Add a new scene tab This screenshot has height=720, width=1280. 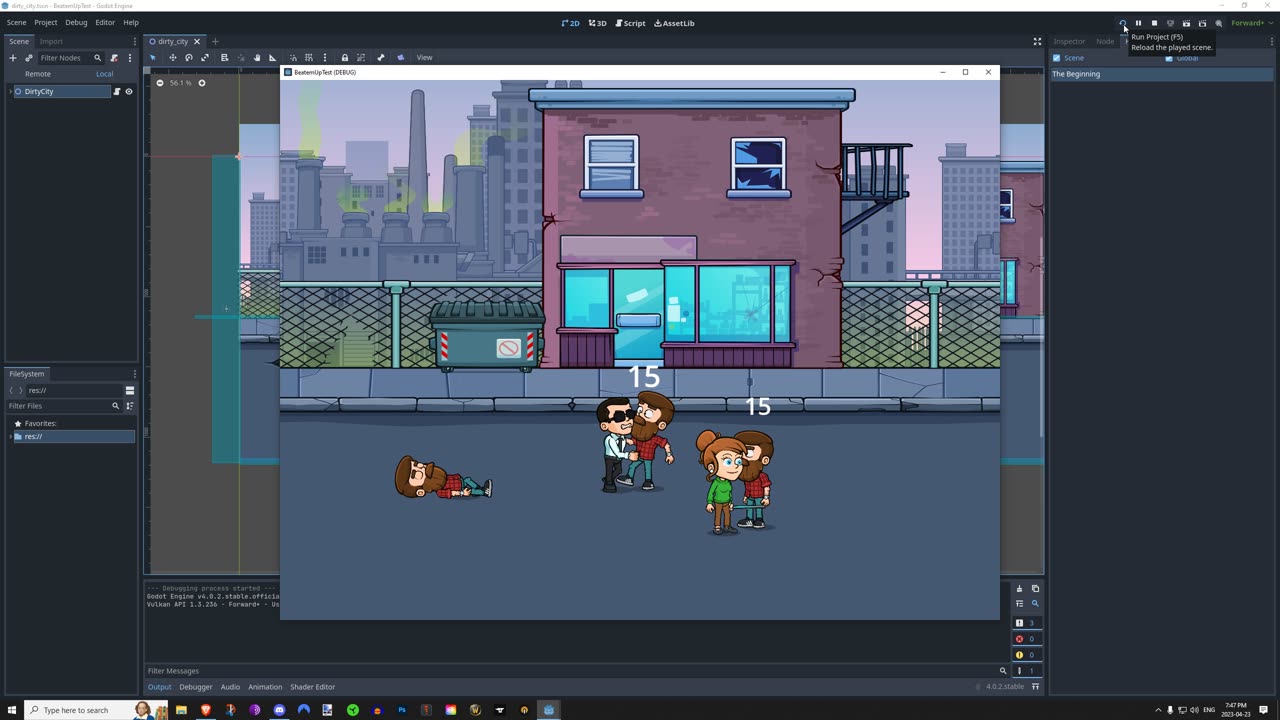point(215,41)
